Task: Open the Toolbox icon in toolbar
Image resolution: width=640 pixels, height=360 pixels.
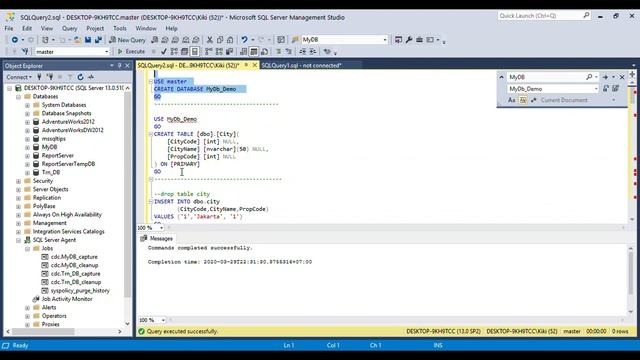Action: 419,40
